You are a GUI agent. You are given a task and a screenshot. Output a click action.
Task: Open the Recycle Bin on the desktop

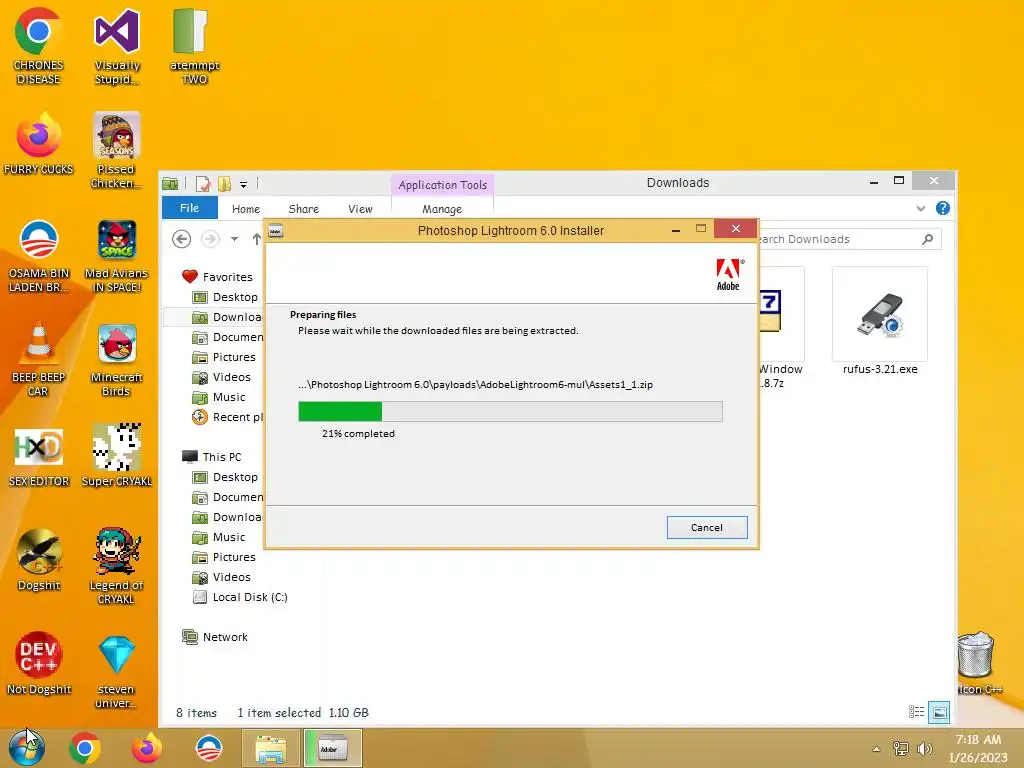tap(976, 662)
